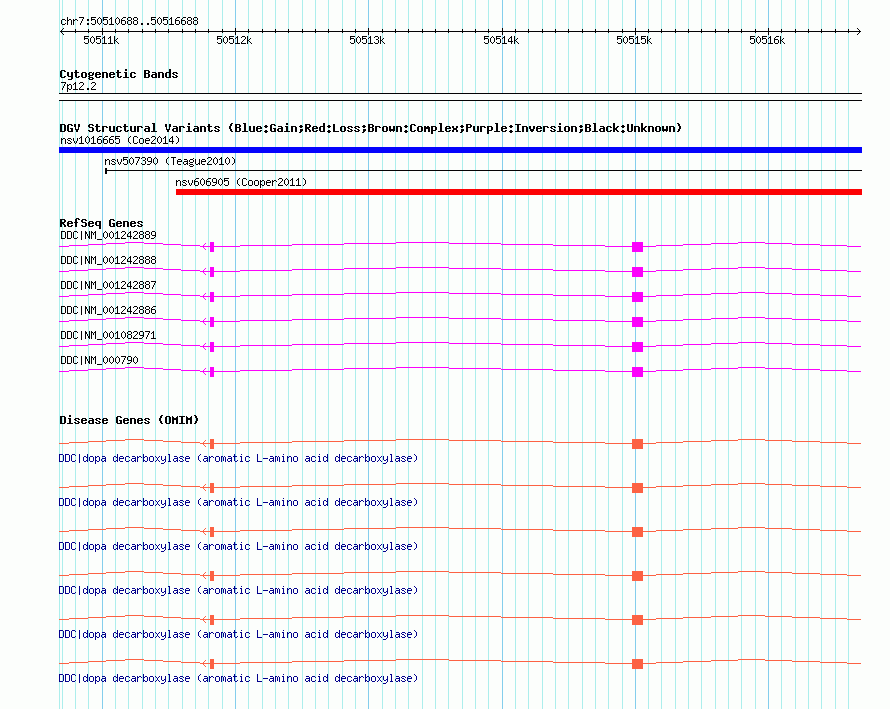The width and height of the screenshot is (890, 709).
Task: Open the Cytogenetic Bands track title
Action: tap(119, 74)
